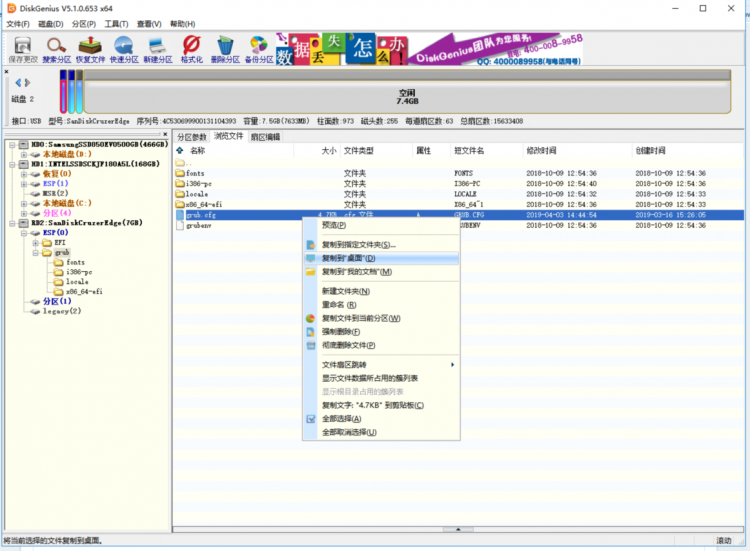Go to previous disk with left arrow

(x=18, y=83)
